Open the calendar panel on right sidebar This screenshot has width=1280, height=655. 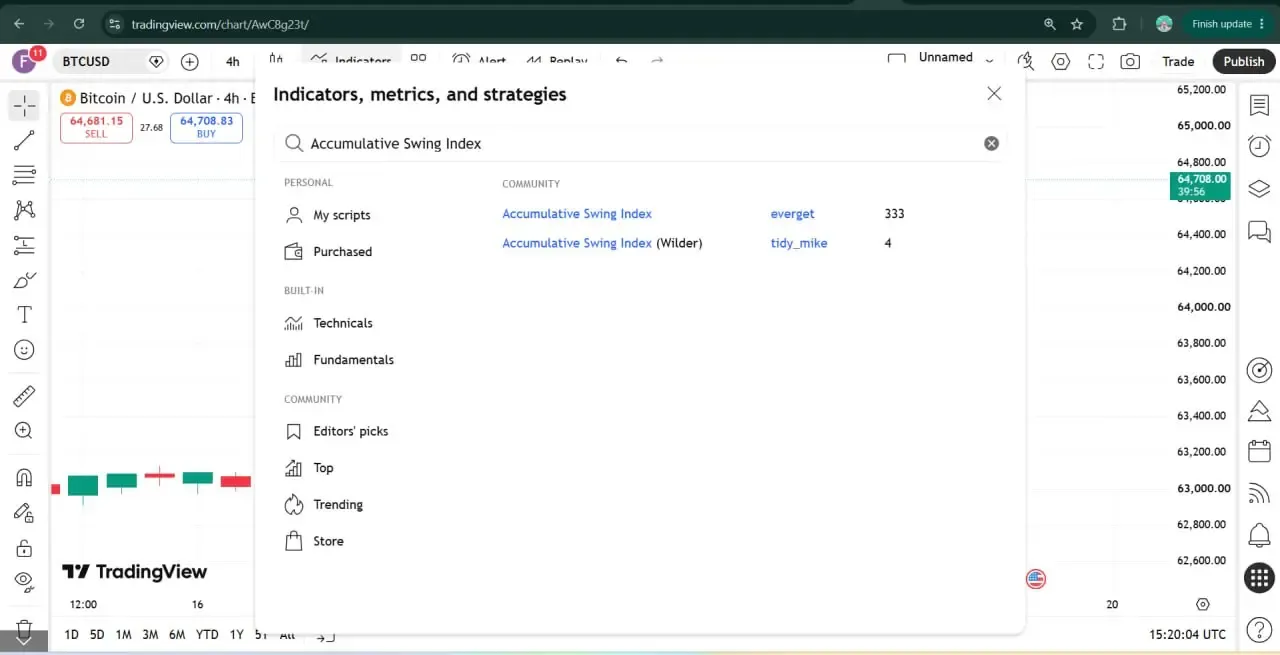(1259, 450)
